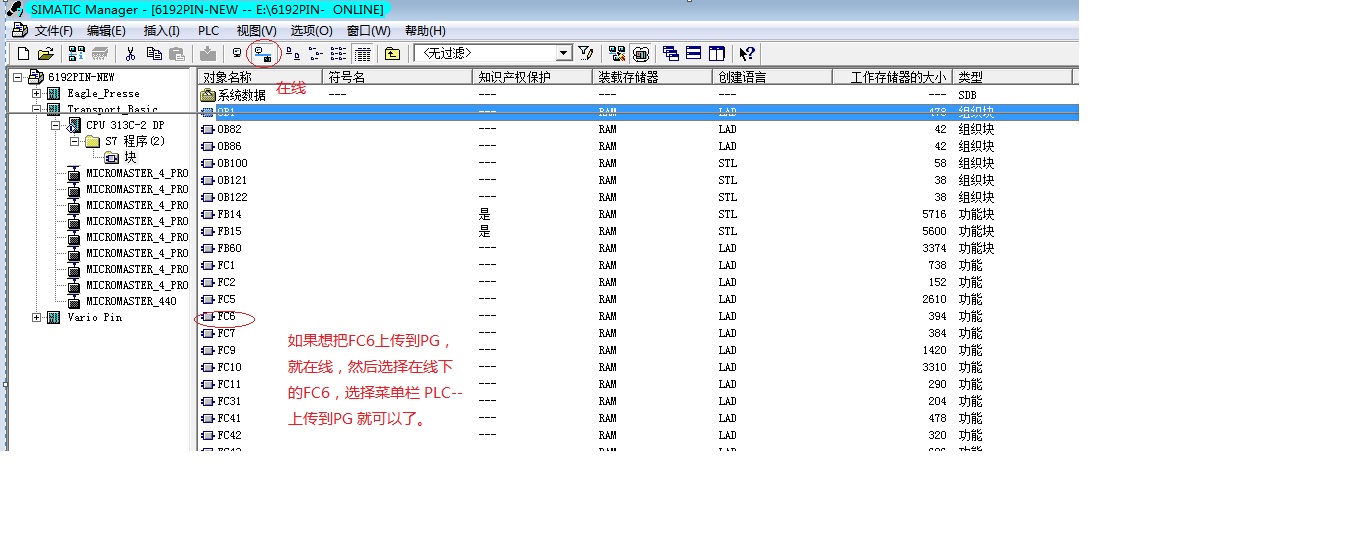Sort by 类型 column header

pyautogui.click(x=1012, y=77)
